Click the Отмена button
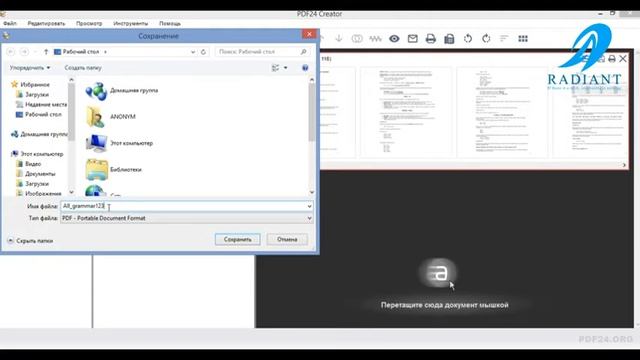 (x=287, y=240)
